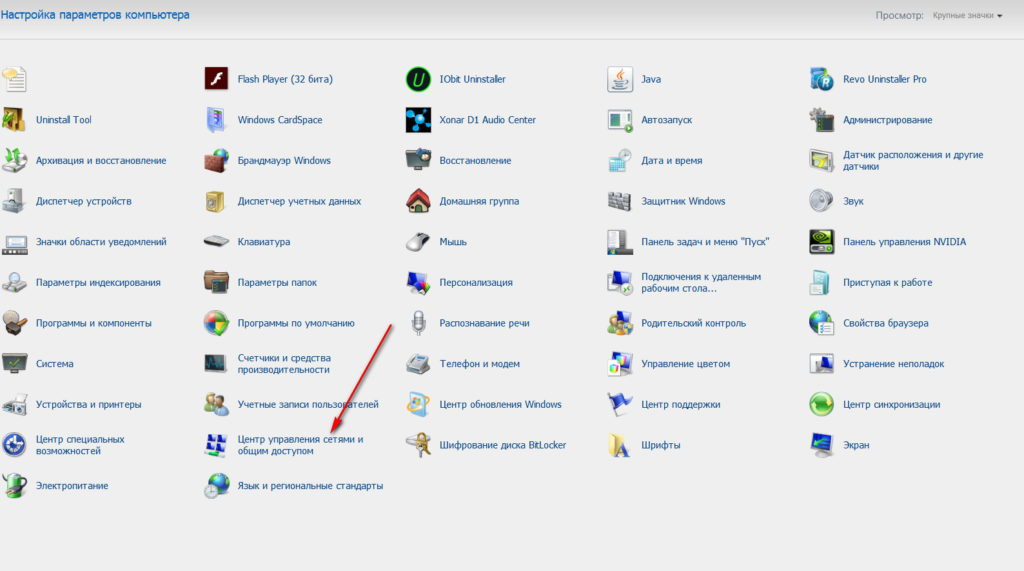1024x571 pixels.
Task: Open Диспетчер учетных данных link
Action: pyautogui.click(x=299, y=201)
